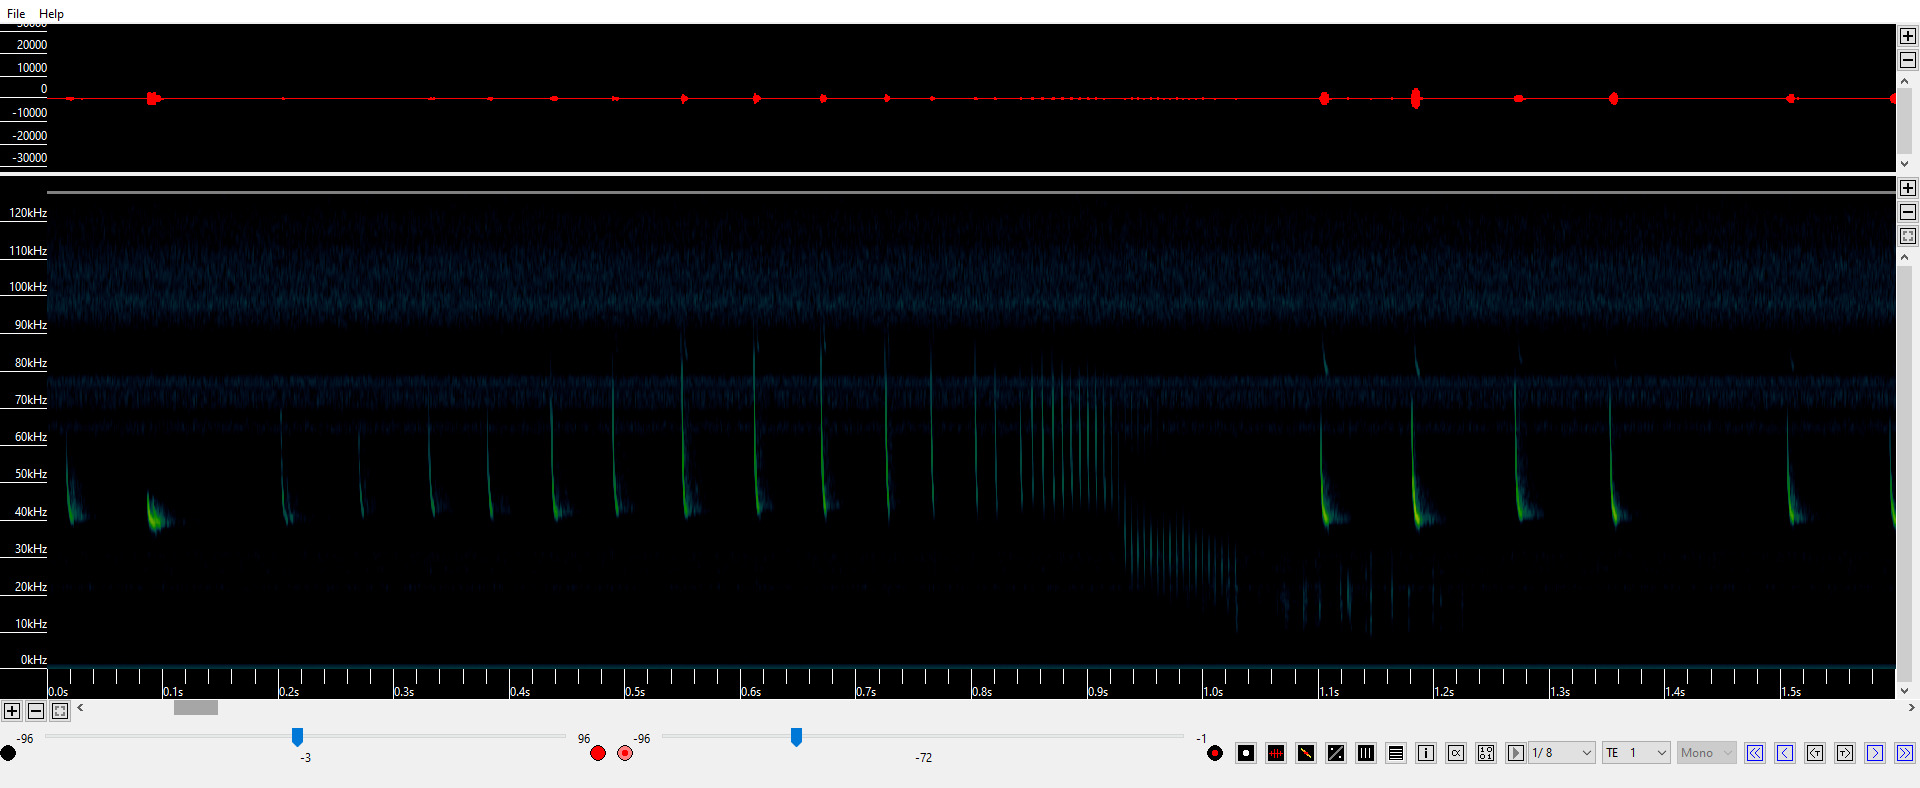
Task: Fit spectrogram vertical view to window
Action: pos(1907,236)
